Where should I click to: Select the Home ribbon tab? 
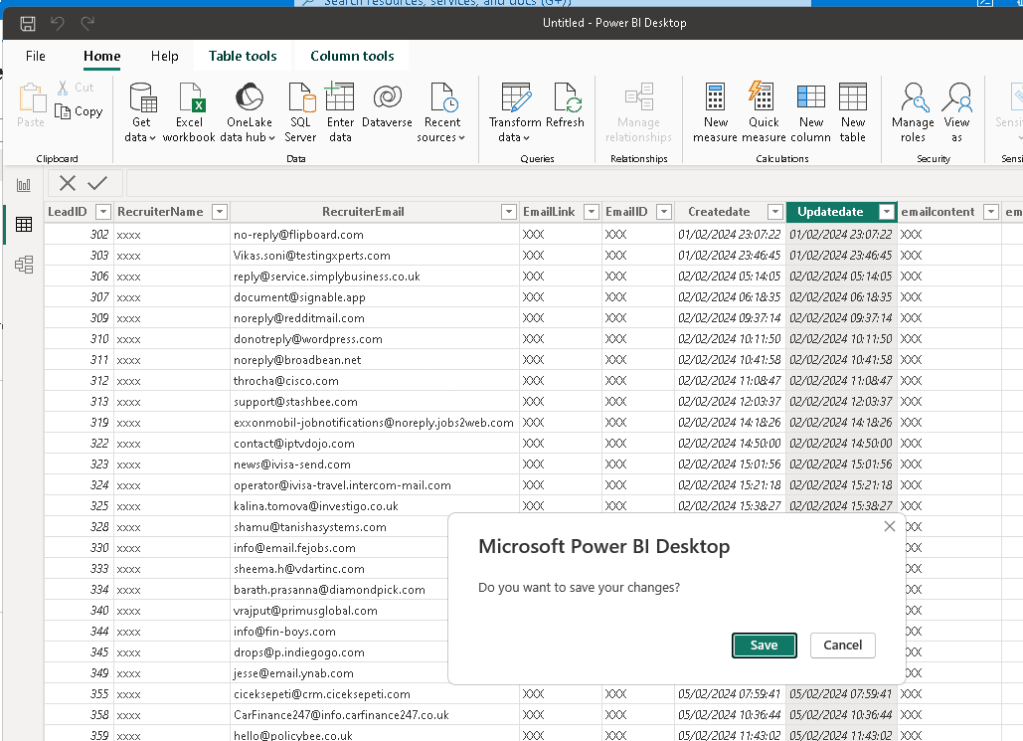click(102, 56)
